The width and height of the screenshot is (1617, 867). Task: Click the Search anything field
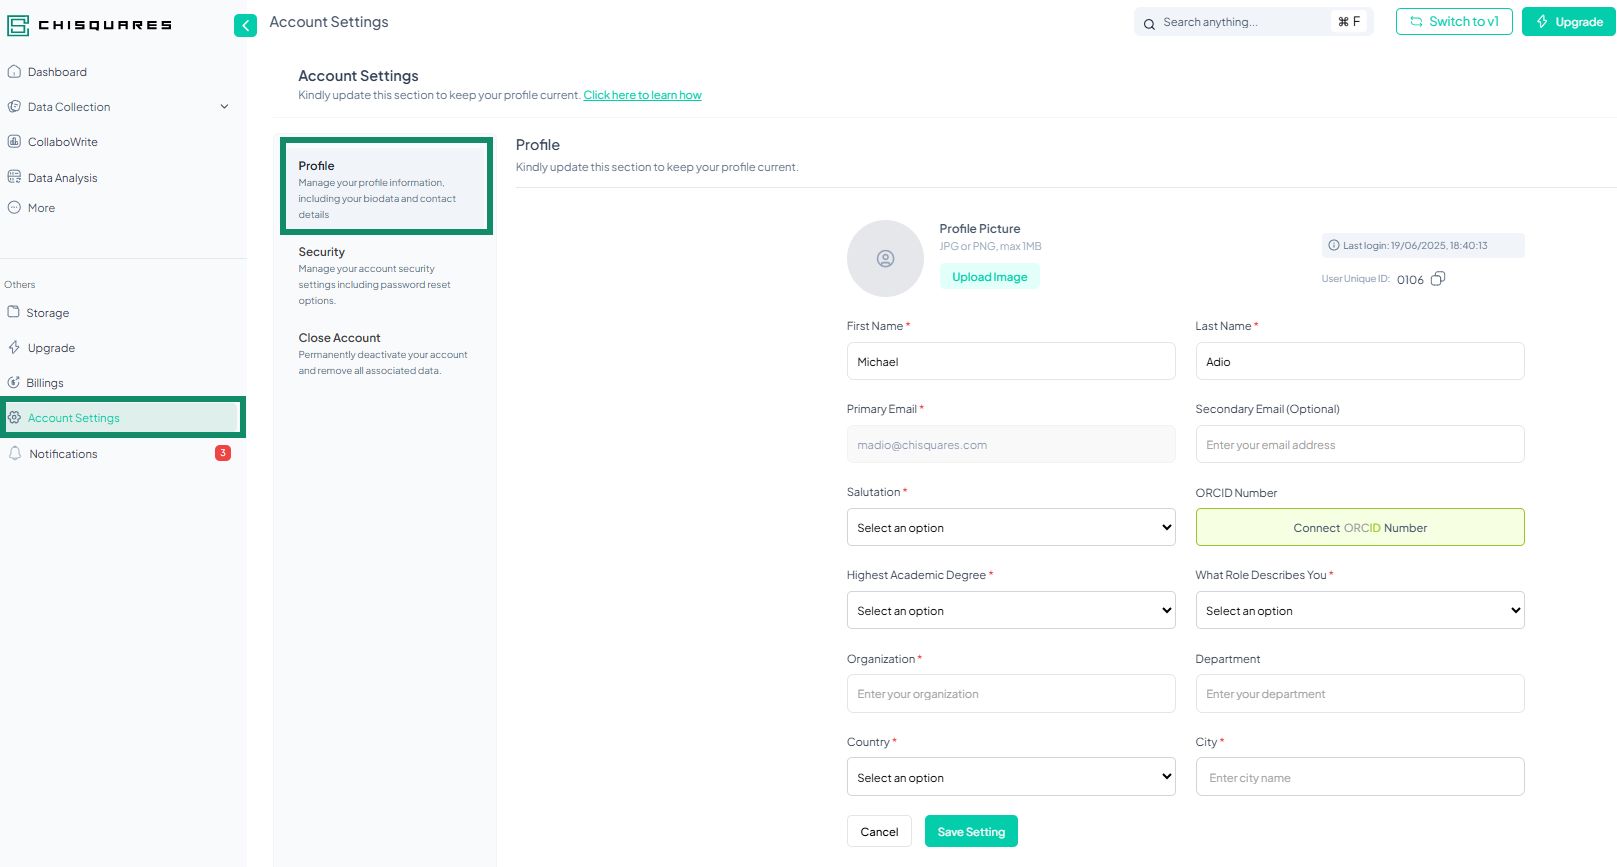pos(1240,22)
